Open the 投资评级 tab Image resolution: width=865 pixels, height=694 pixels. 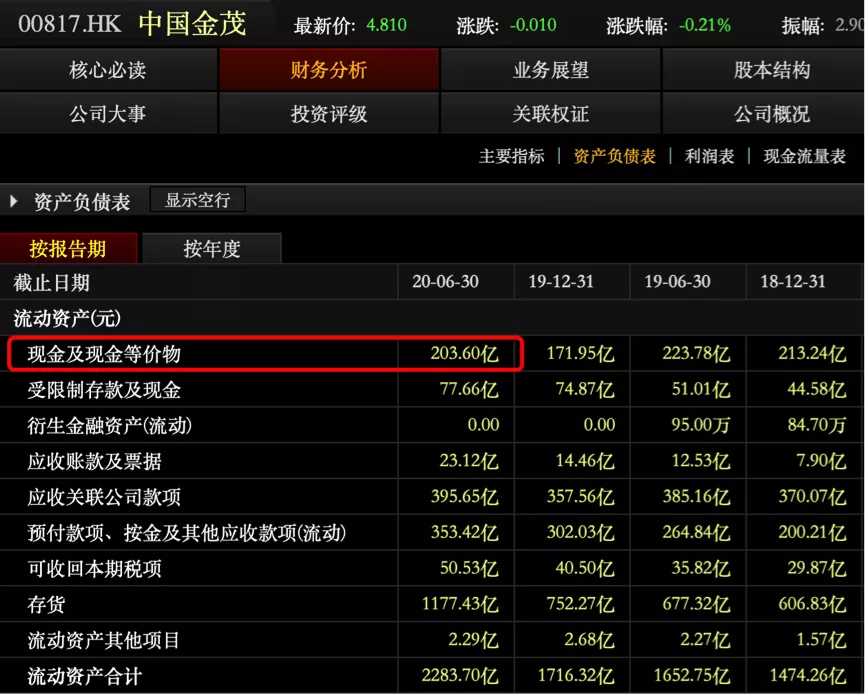329,114
